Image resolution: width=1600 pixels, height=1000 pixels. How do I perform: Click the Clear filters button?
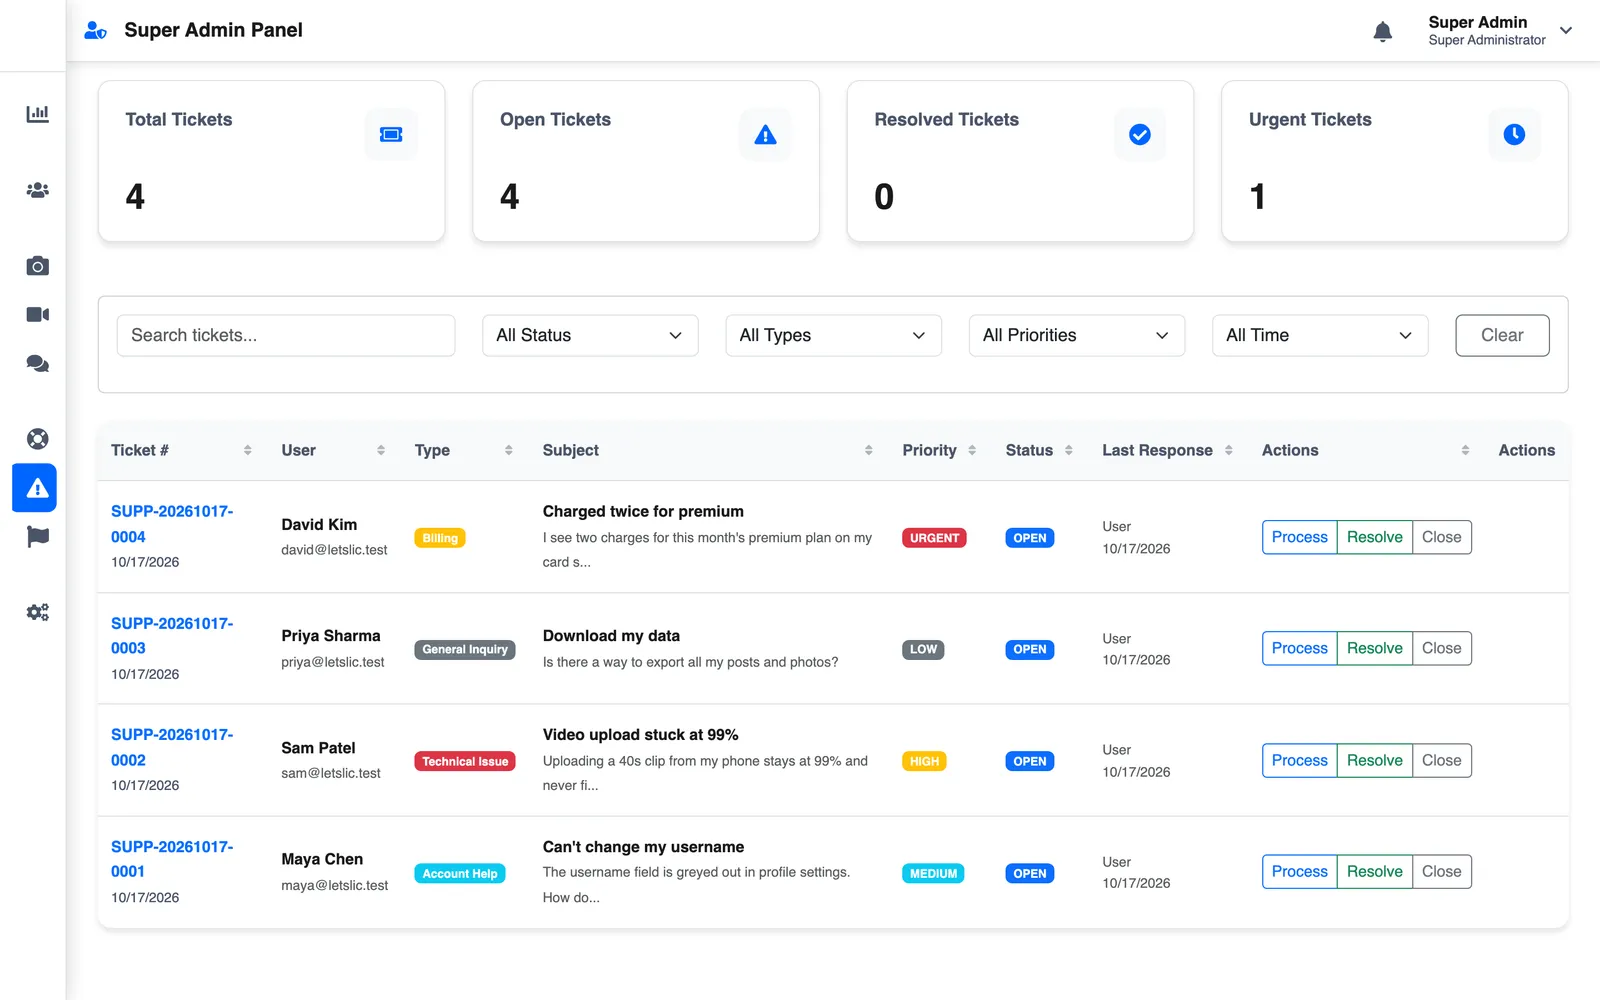click(x=1502, y=335)
